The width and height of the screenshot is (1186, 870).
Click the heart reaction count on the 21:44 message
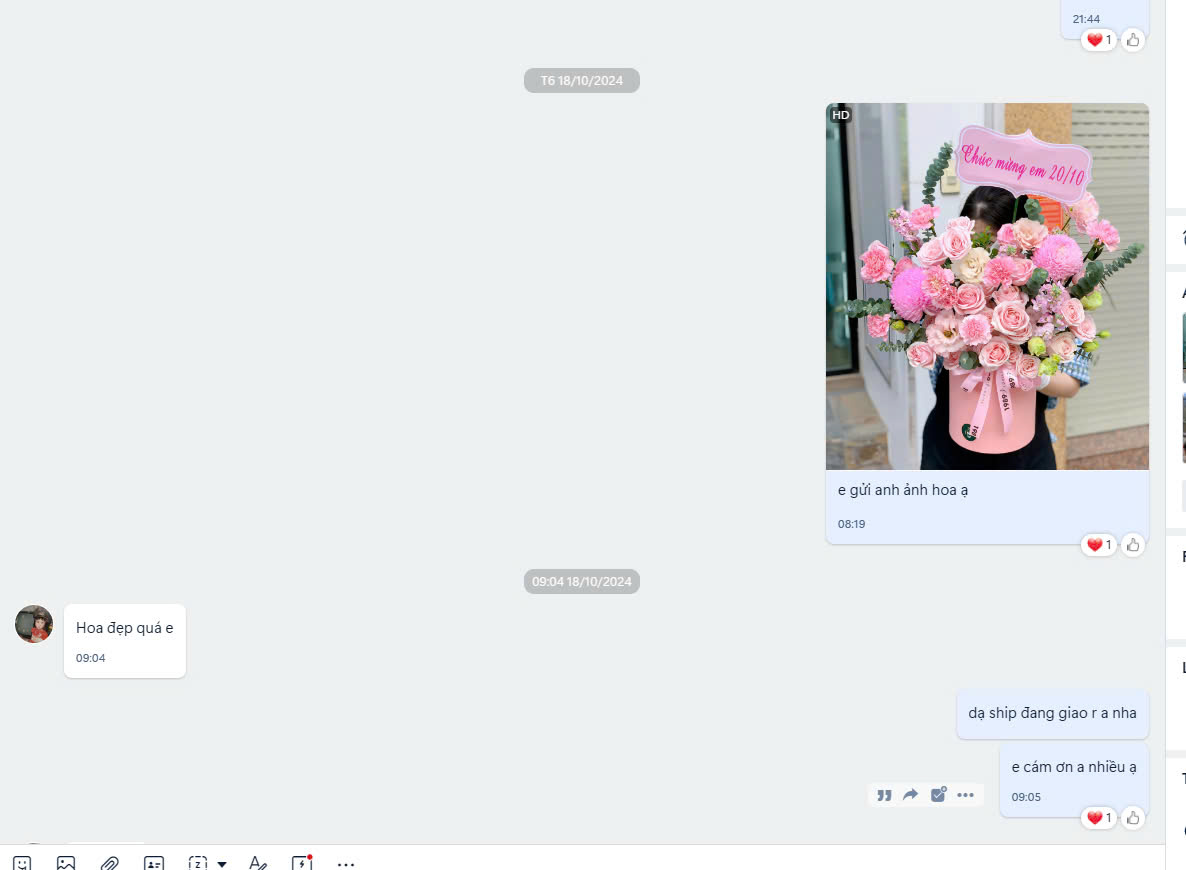pyautogui.click(x=1099, y=40)
